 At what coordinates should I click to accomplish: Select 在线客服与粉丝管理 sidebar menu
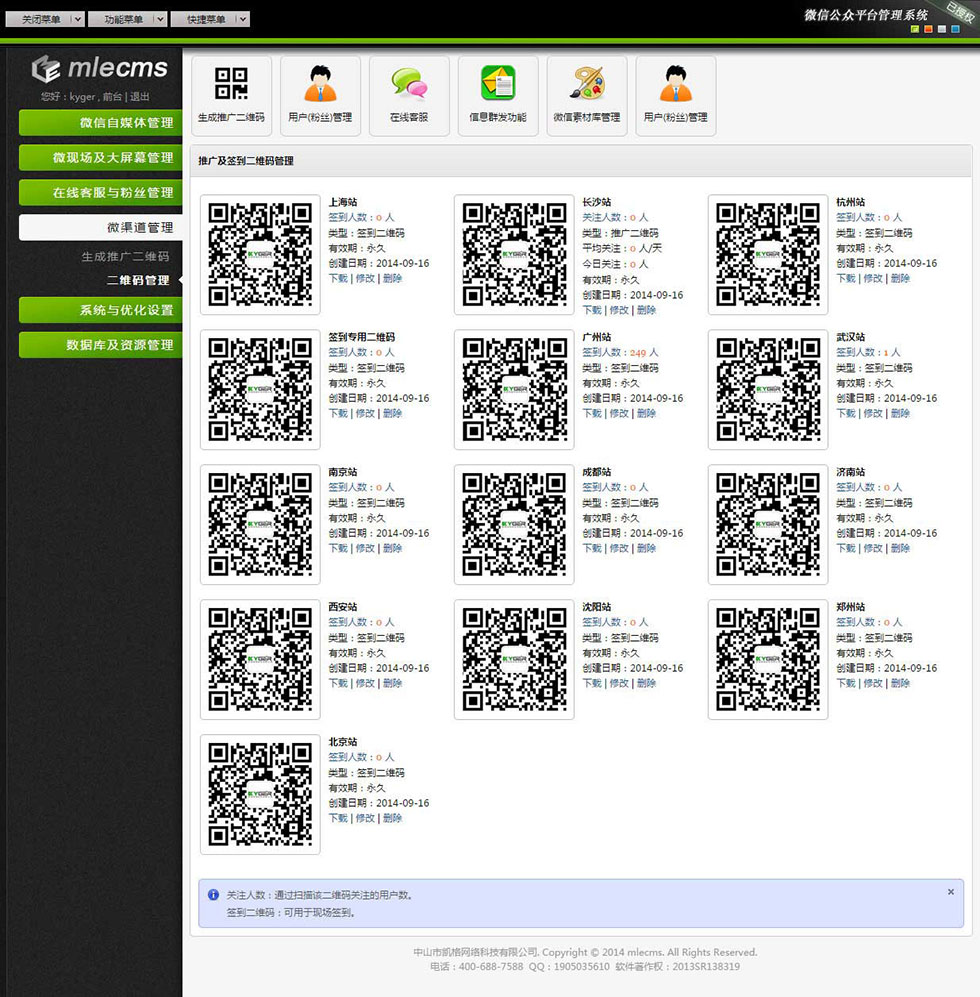(x=100, y=193)
